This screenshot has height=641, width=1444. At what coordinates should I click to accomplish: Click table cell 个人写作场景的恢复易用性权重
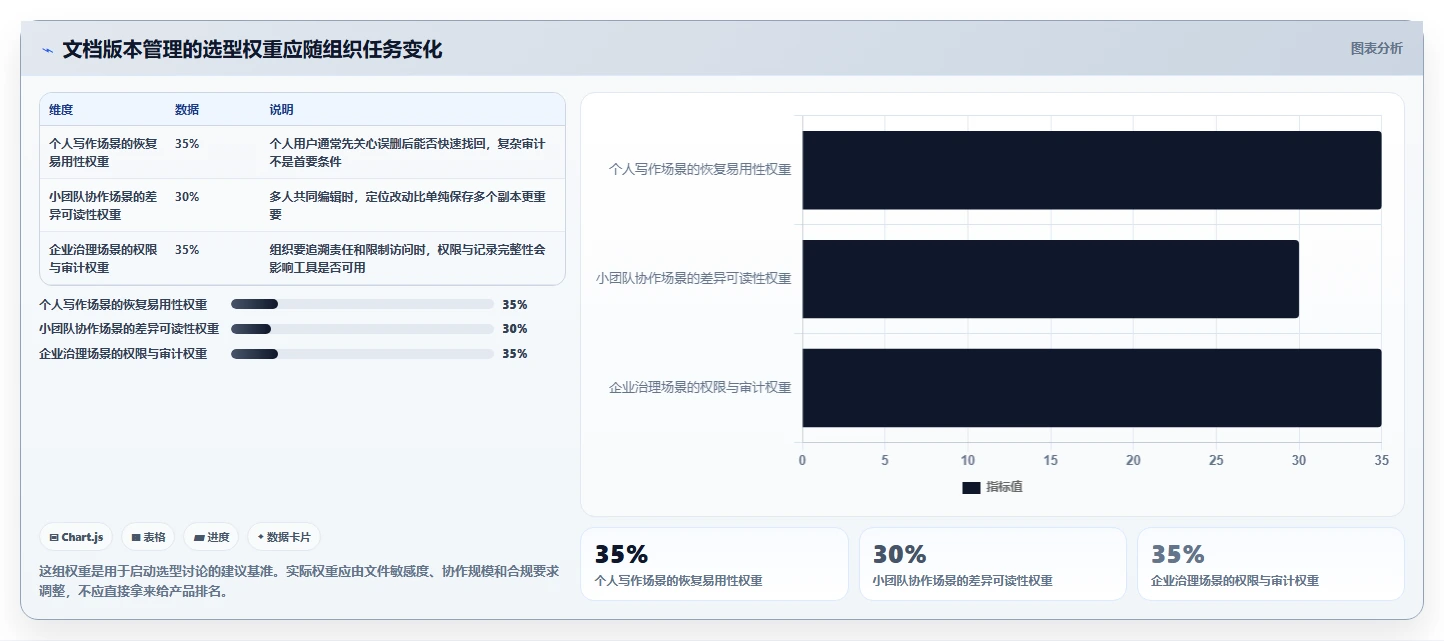tap(104, 152)
